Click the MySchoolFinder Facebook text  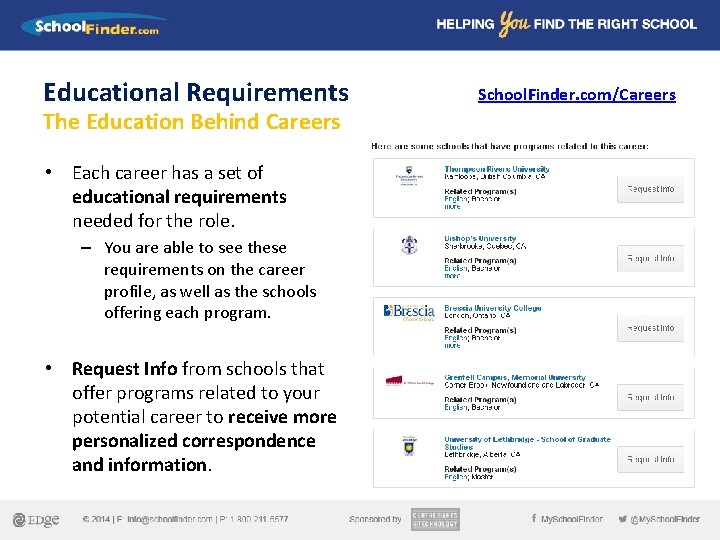[x=572, y=519]
